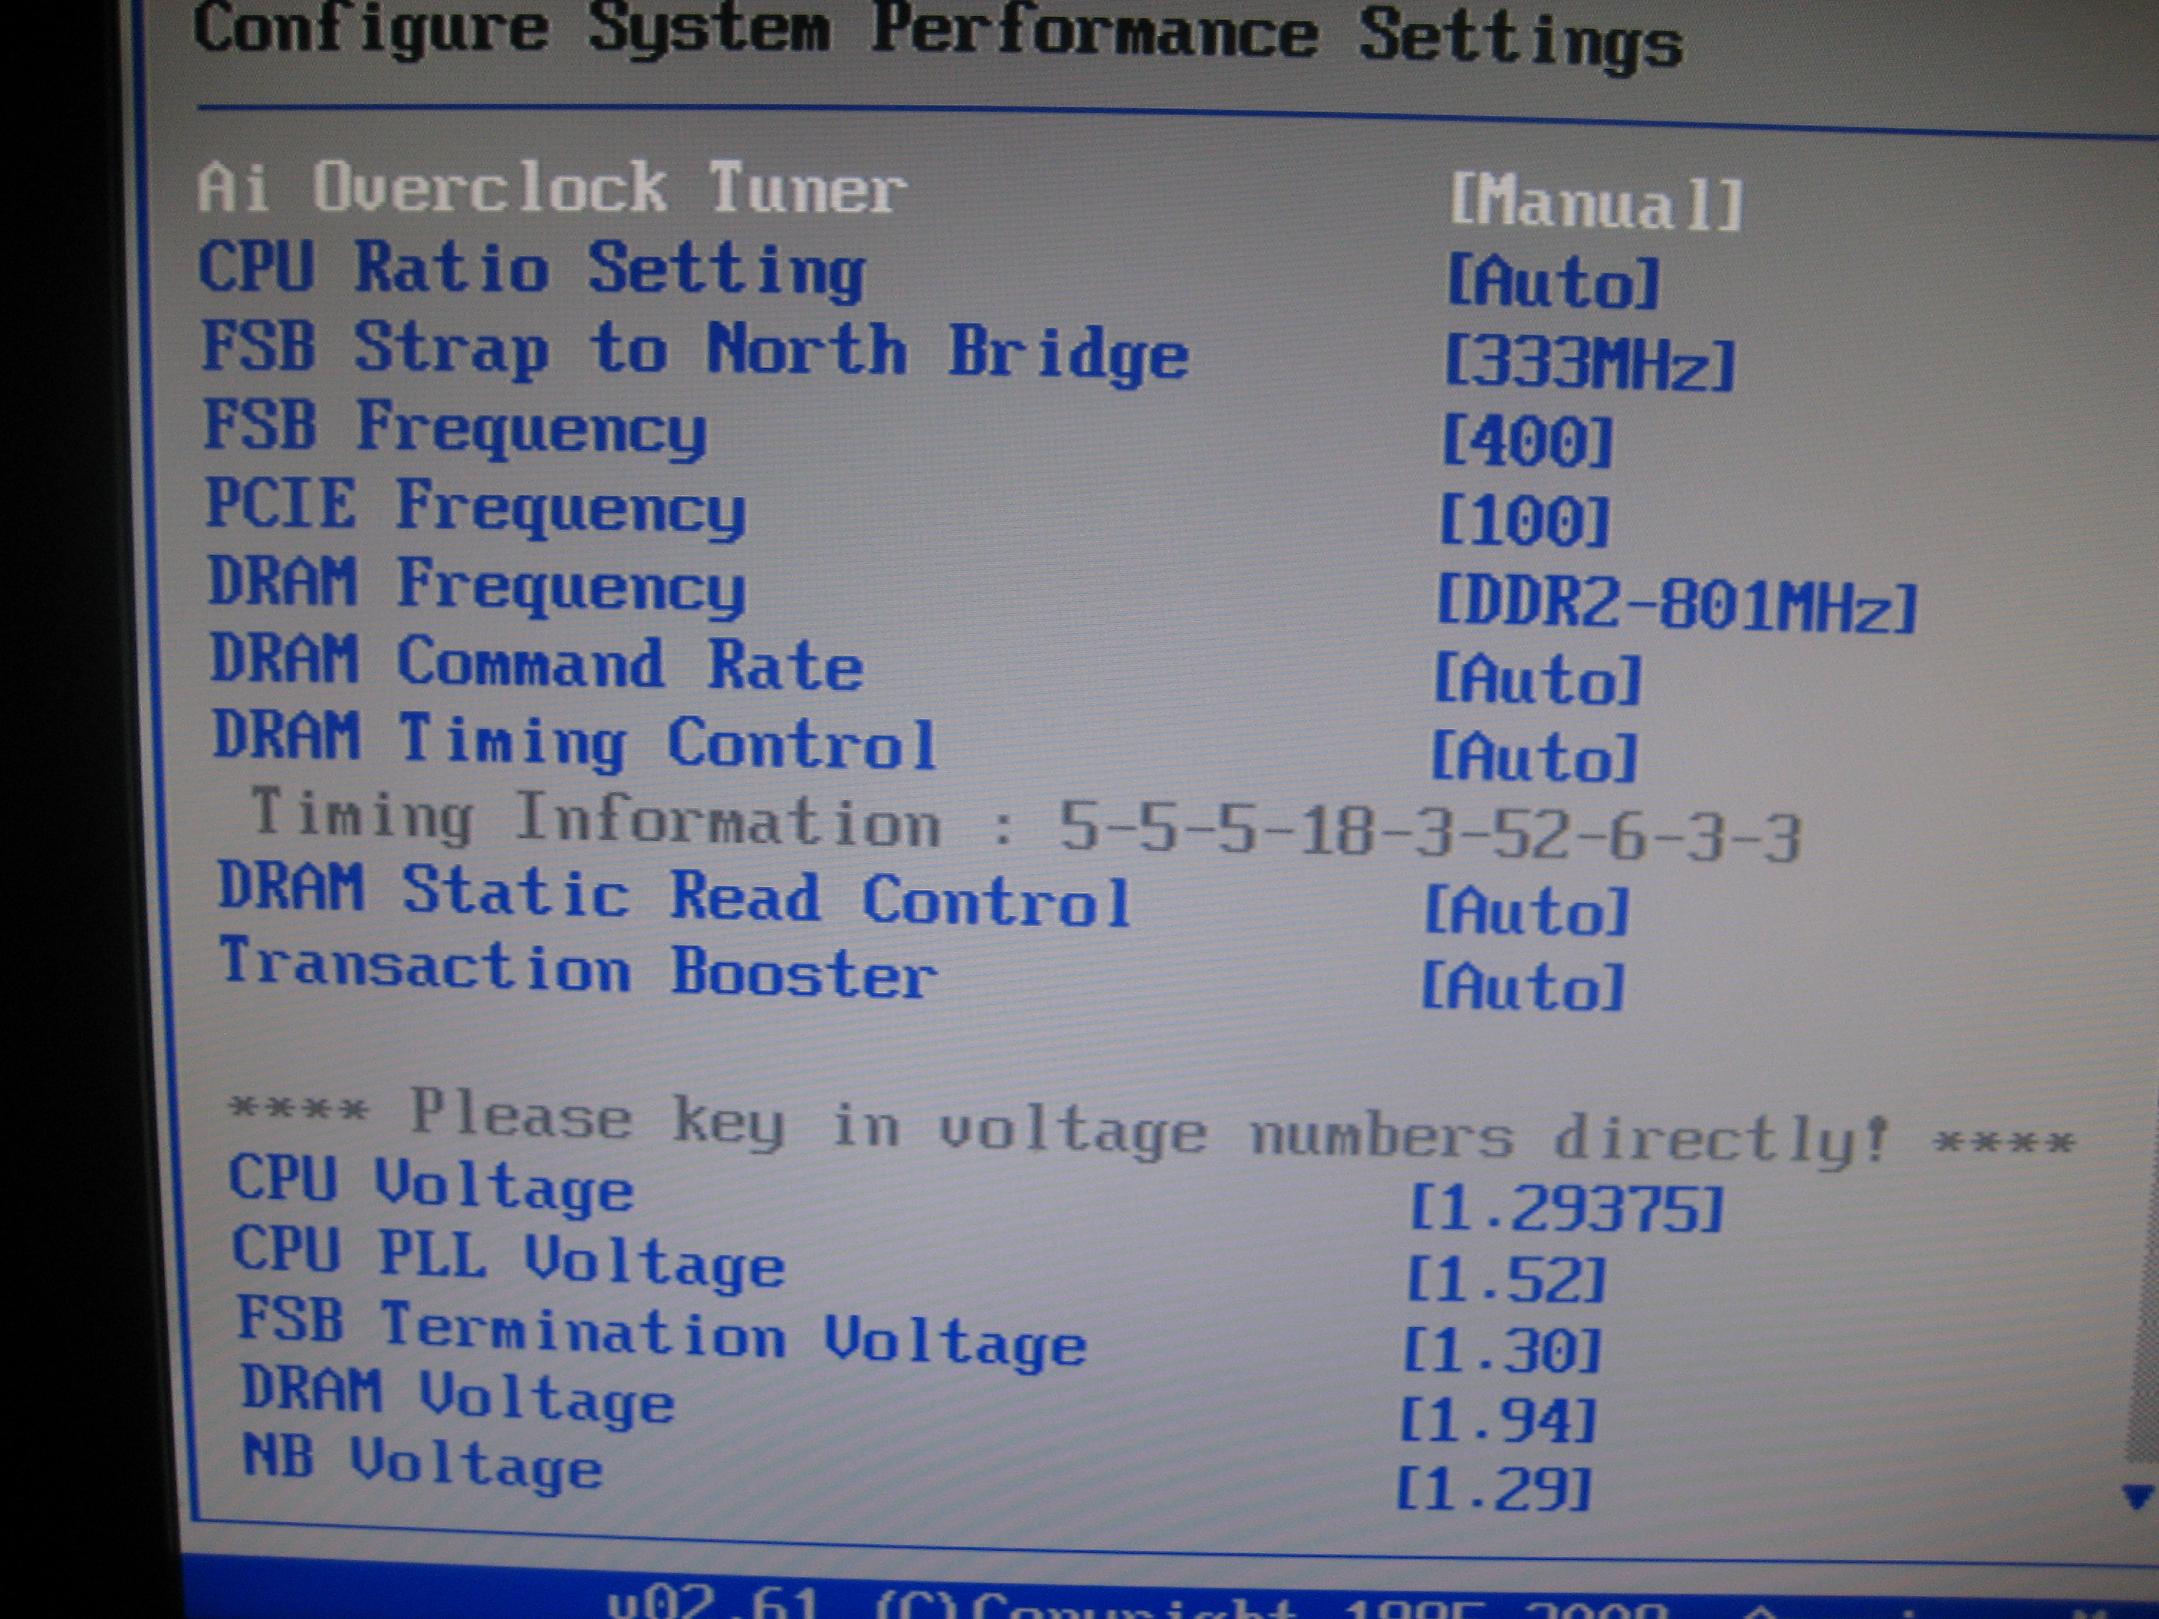The width and height of the screenshot is (2159, 1619).
Task: Change DRAM Command Rate [Auto] value
Action: coord(1538,680)
